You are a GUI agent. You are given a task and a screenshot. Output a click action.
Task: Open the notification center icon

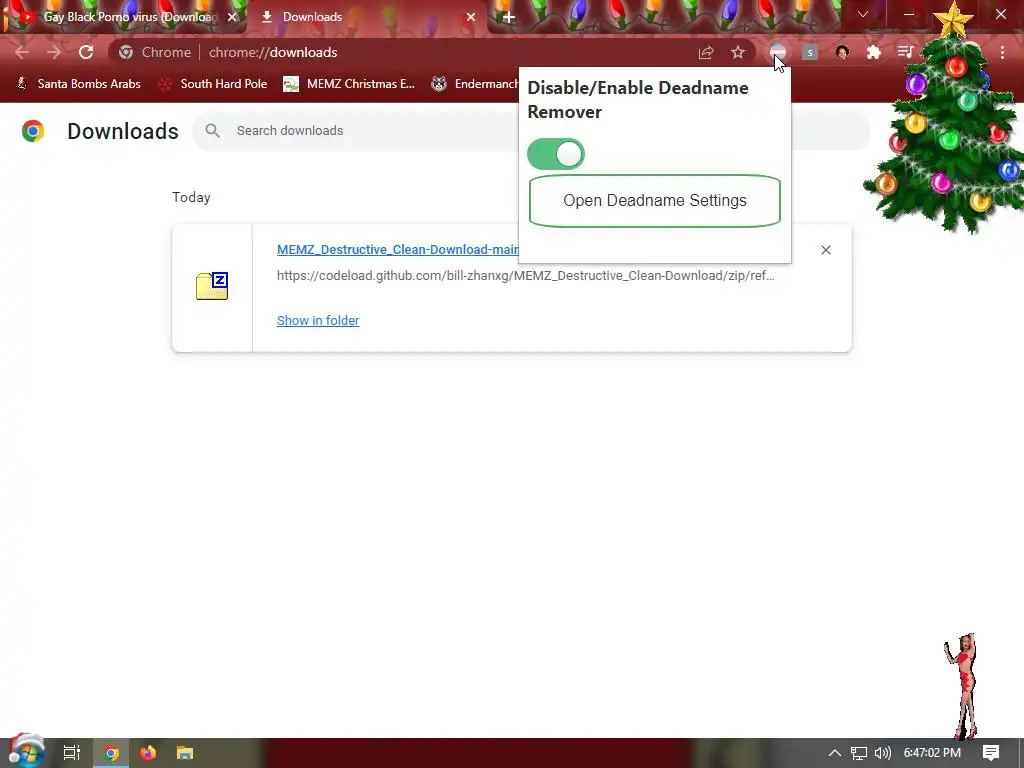coord(991,753)
